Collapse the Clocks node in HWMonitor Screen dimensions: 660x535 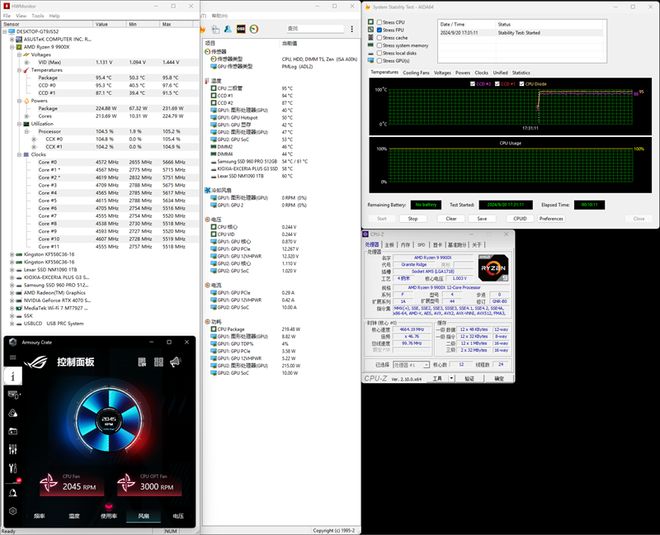pos(19,154)
